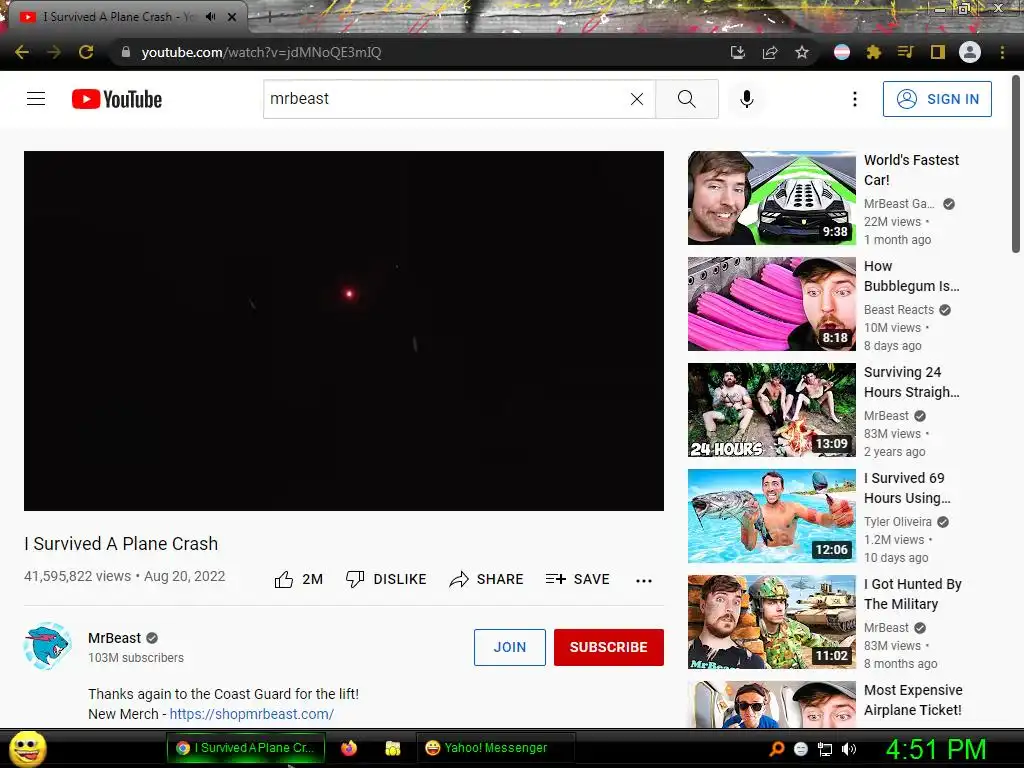Click the Chrome taskbar window button
The height and width of the screenshot is (768, 1024).
click(246, 748)
